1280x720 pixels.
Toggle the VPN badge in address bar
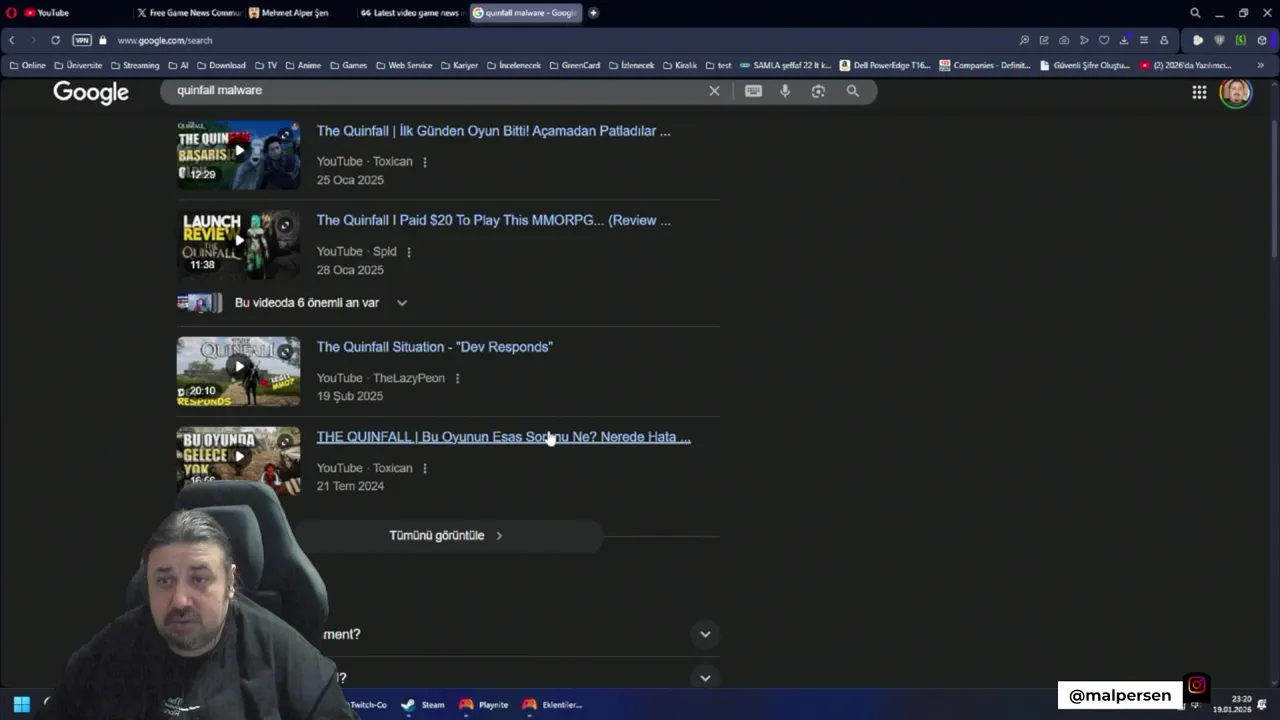[82, 40]
